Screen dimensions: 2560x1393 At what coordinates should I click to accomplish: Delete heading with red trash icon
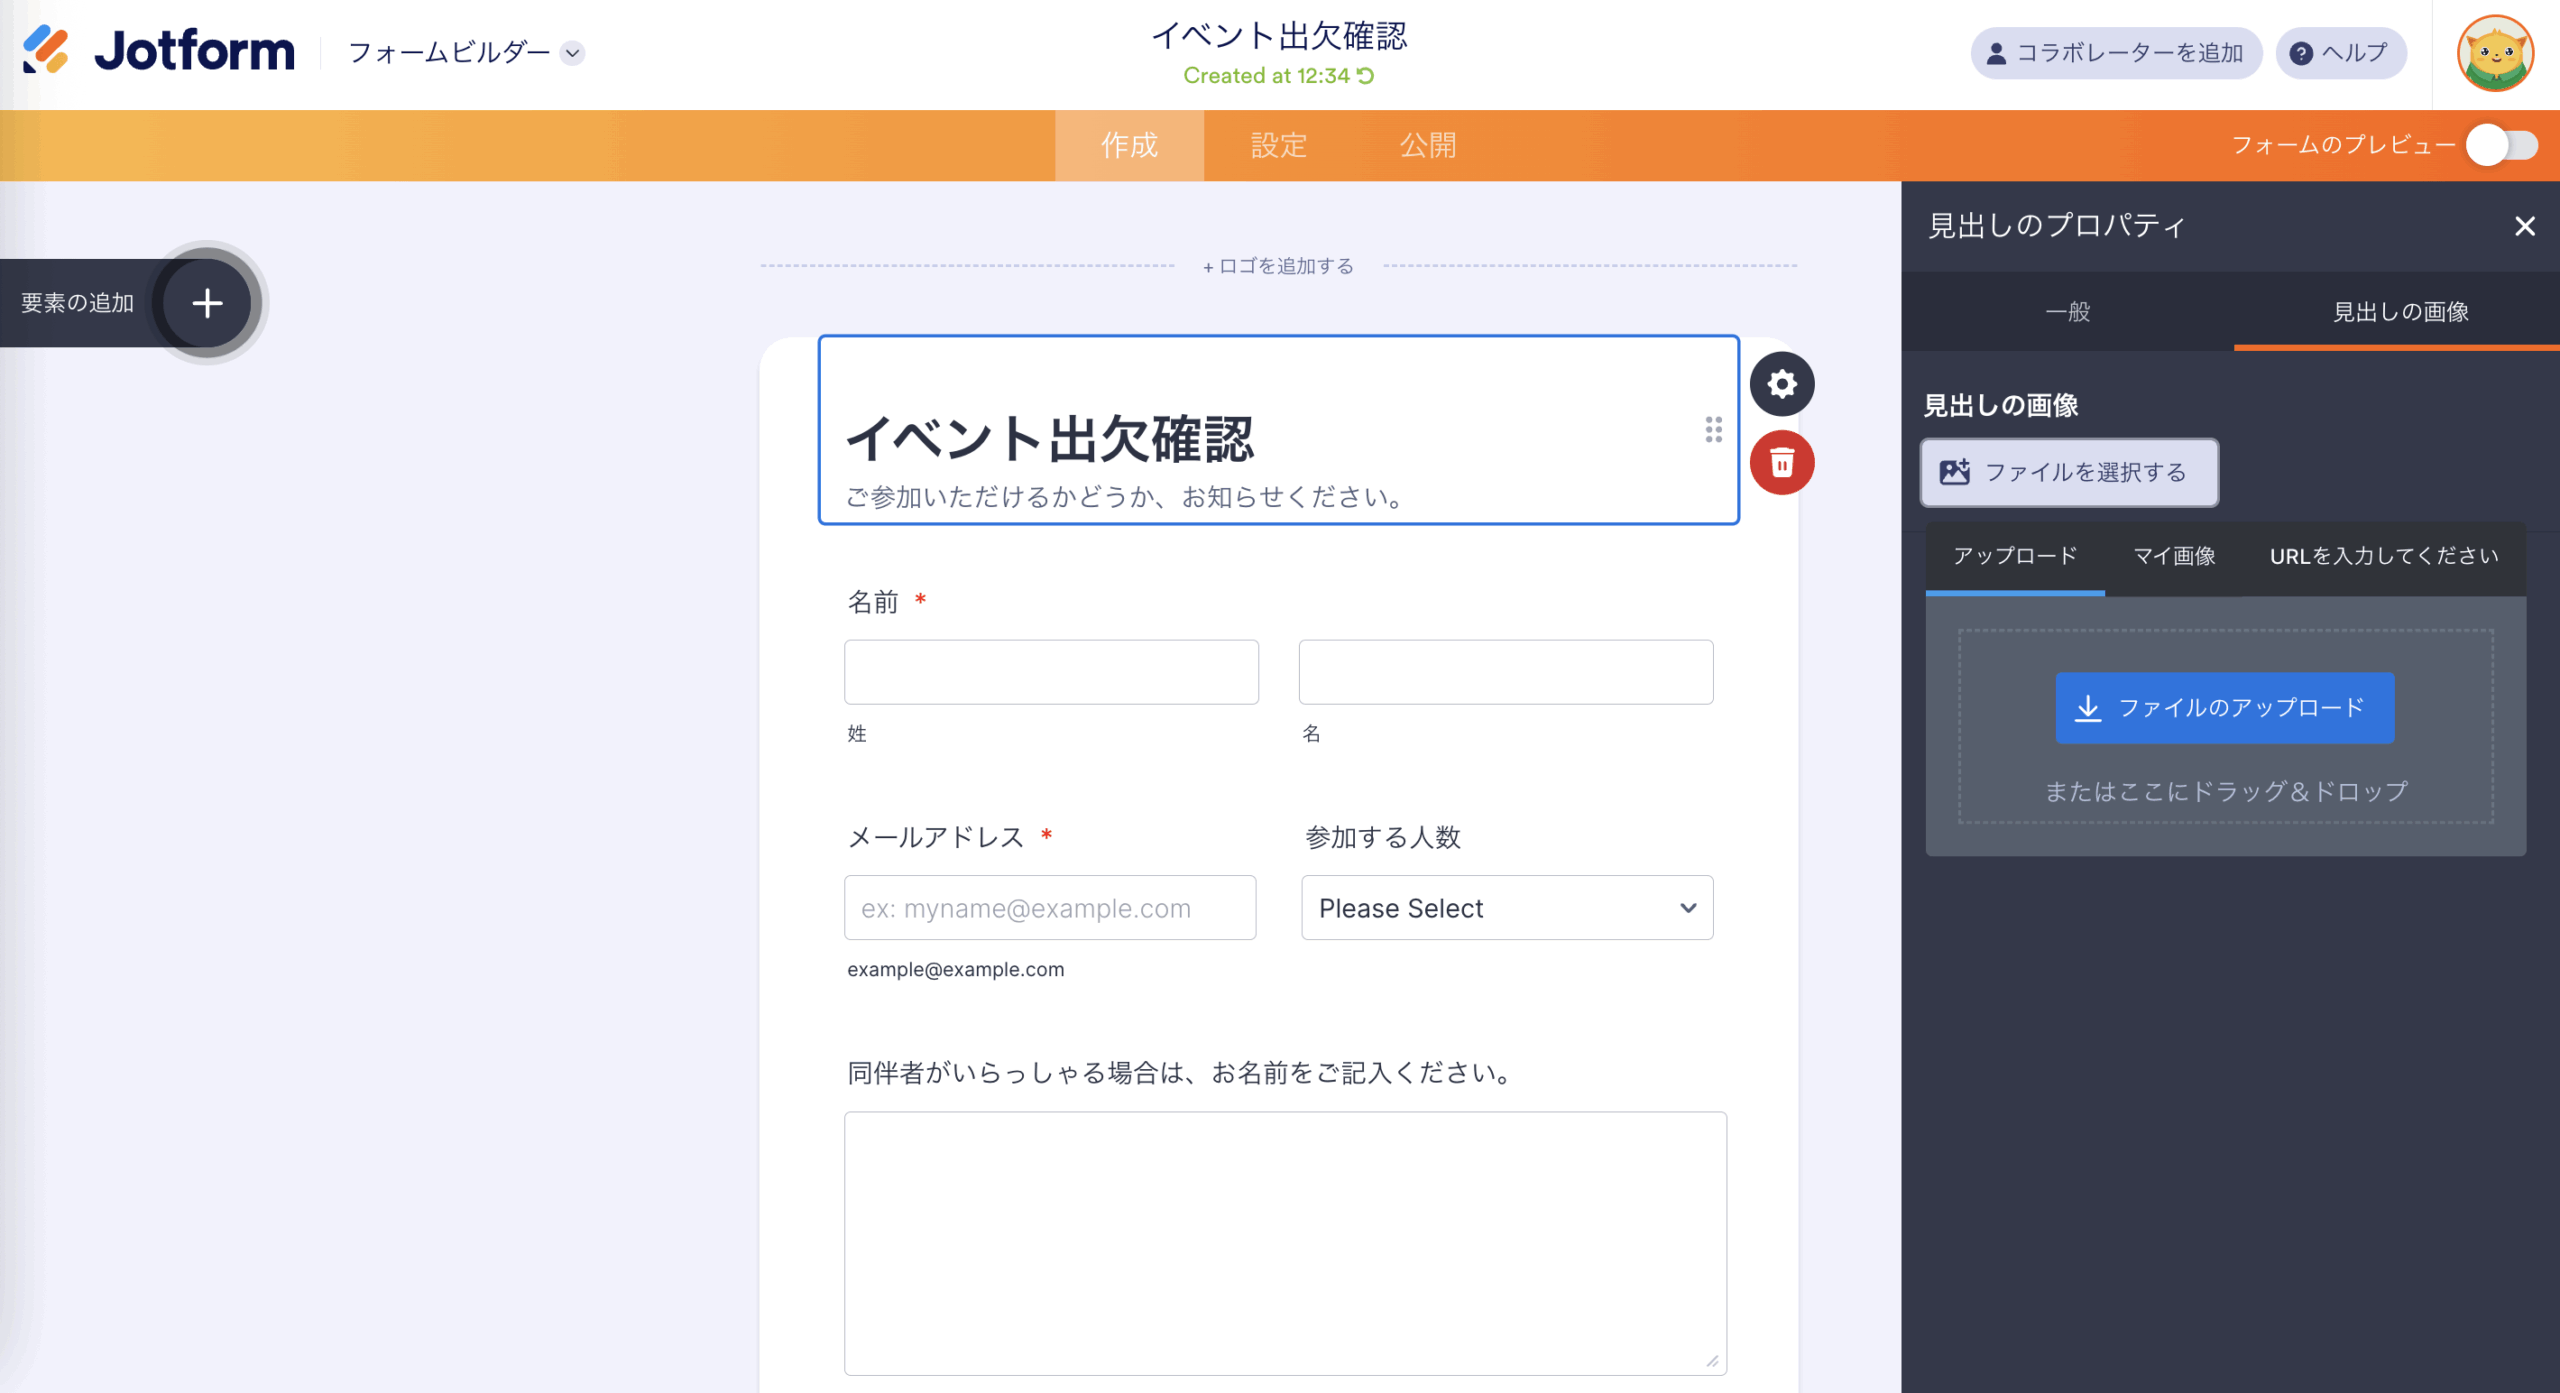[1782, 463]
